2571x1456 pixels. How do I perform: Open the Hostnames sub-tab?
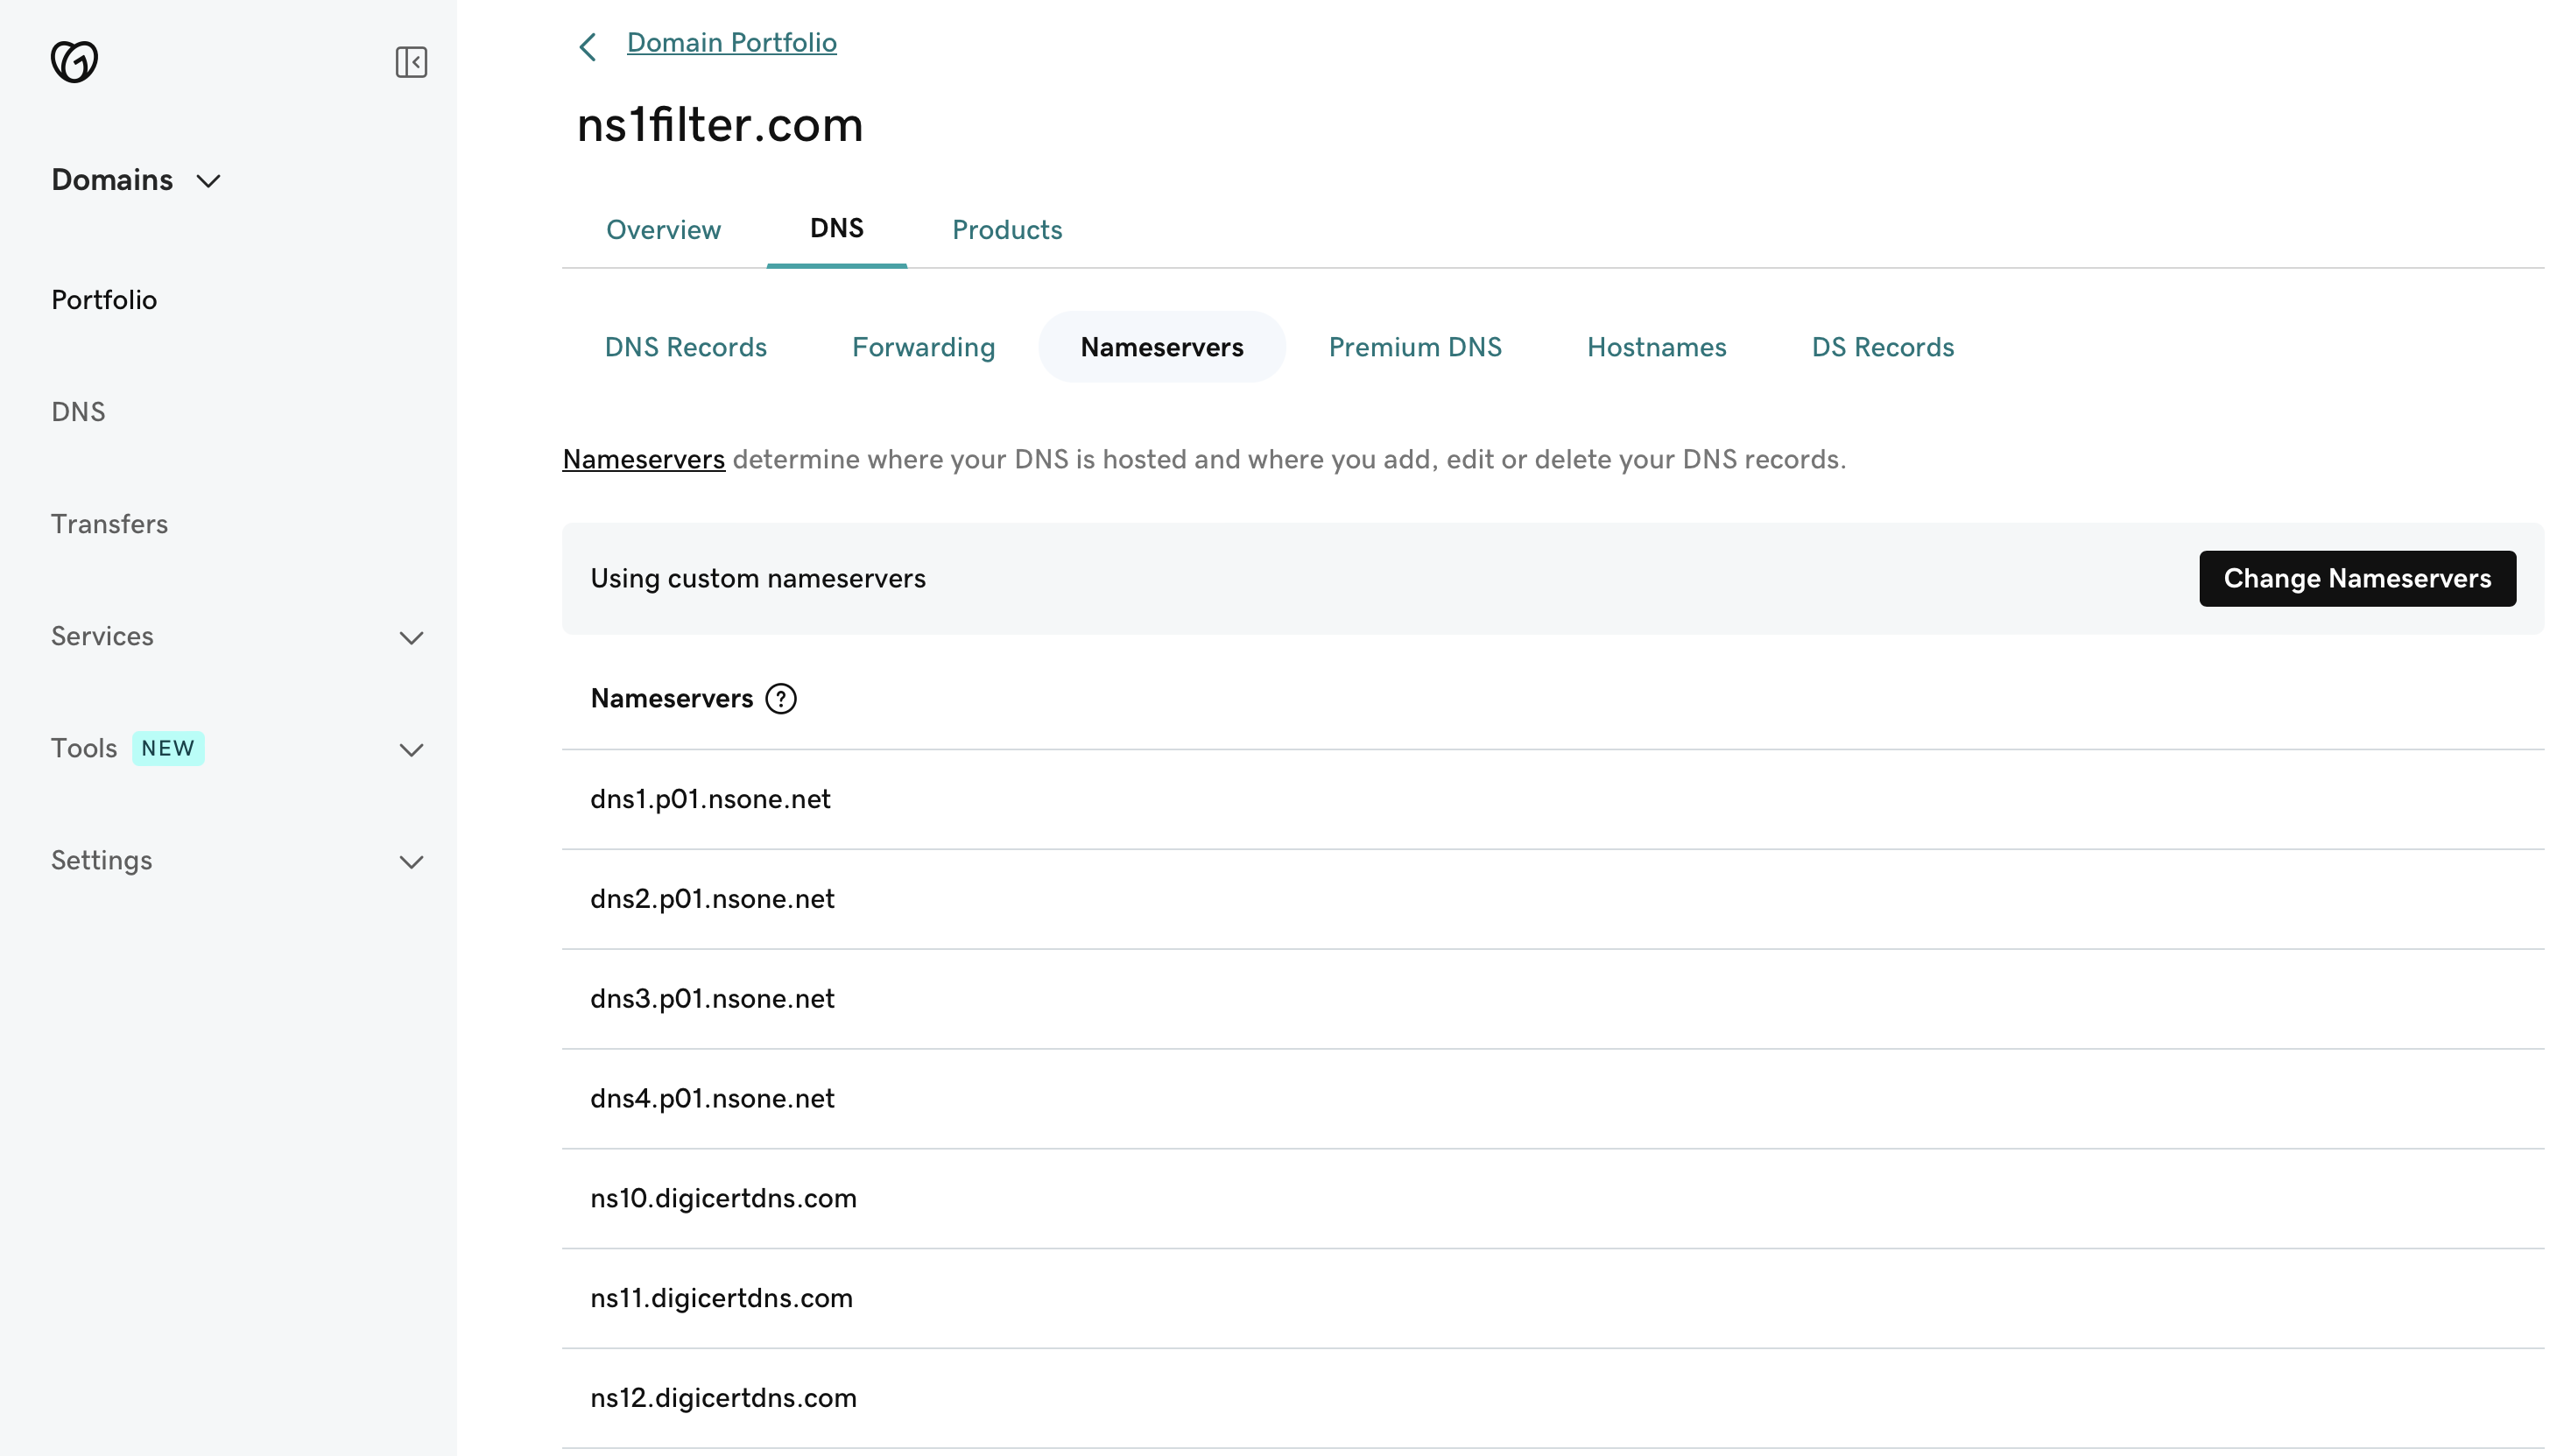(x=1657, y=347)
